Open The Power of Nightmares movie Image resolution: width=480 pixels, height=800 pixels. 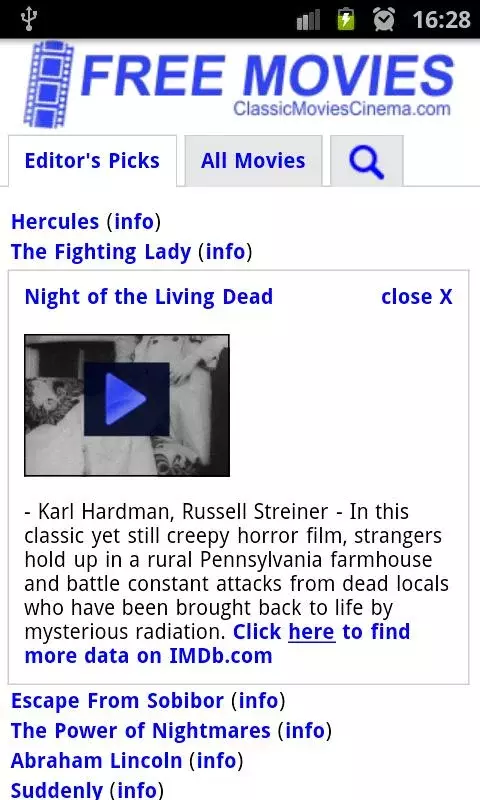click(141, 731)
